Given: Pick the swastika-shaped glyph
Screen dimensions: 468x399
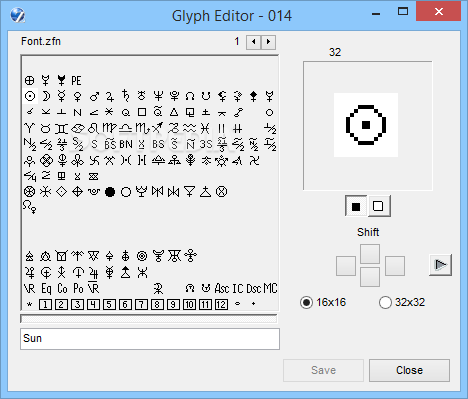Looking at the screenshot, I should (x=94, y=161).
